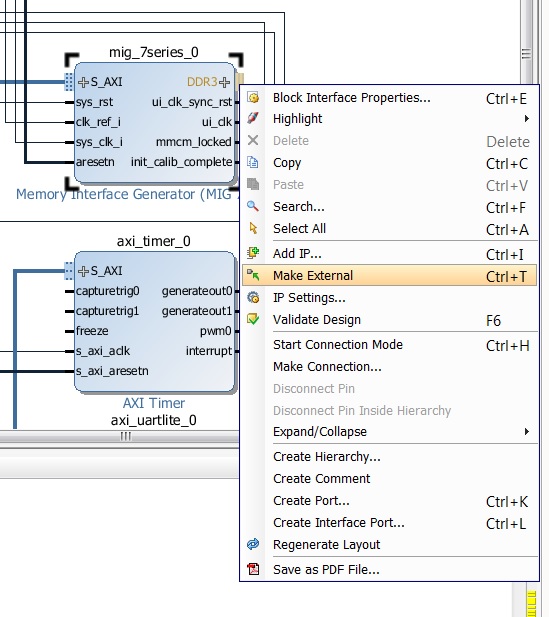
Task: Click the sys_clk_i input pin
Action: click(99, 142)
